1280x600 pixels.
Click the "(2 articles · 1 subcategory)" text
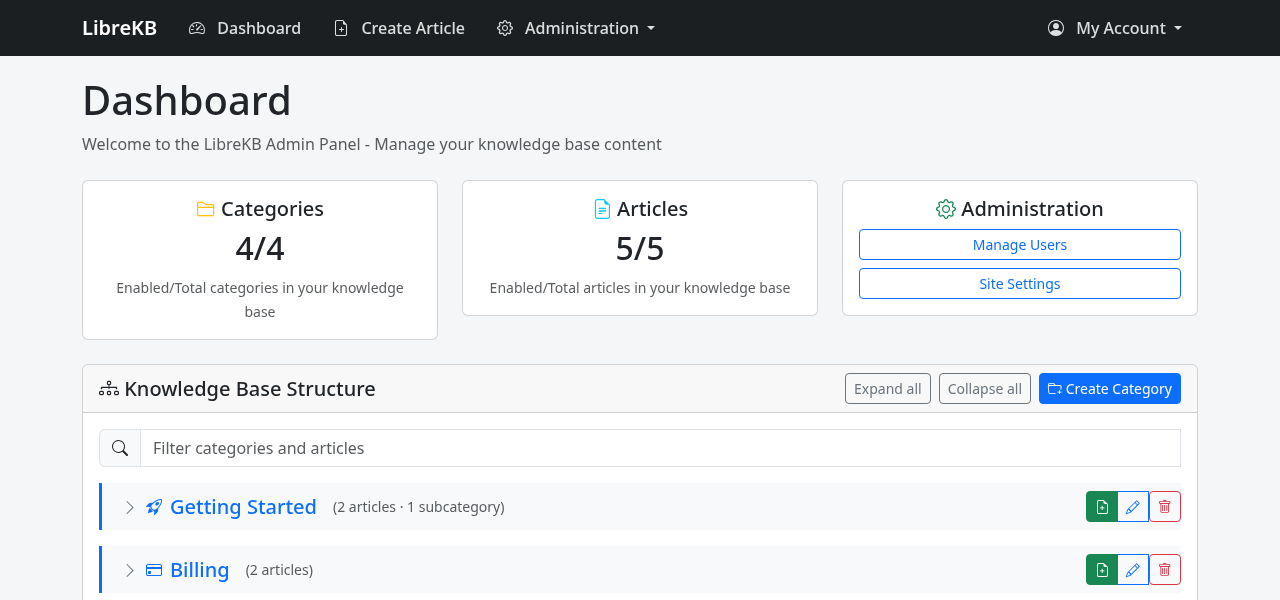pos(419,507)
